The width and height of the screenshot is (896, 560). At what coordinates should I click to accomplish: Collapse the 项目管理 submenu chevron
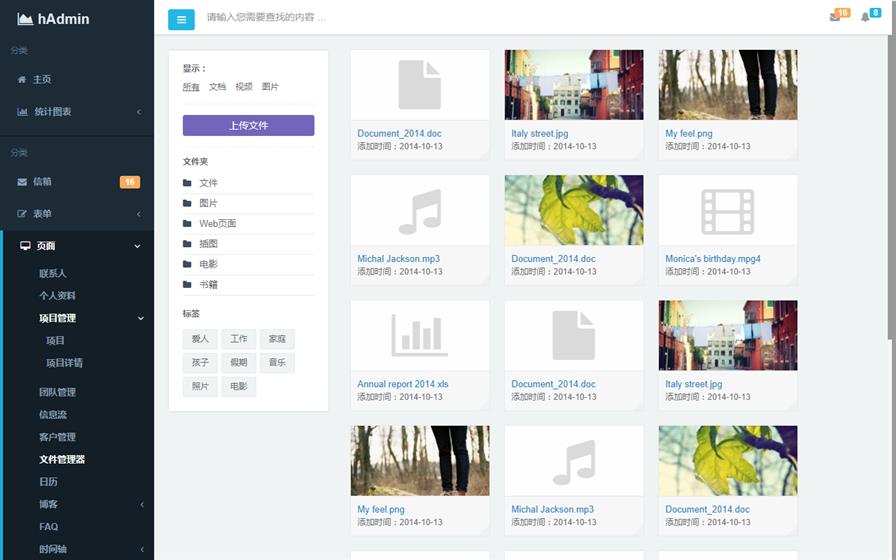[141, 318]
